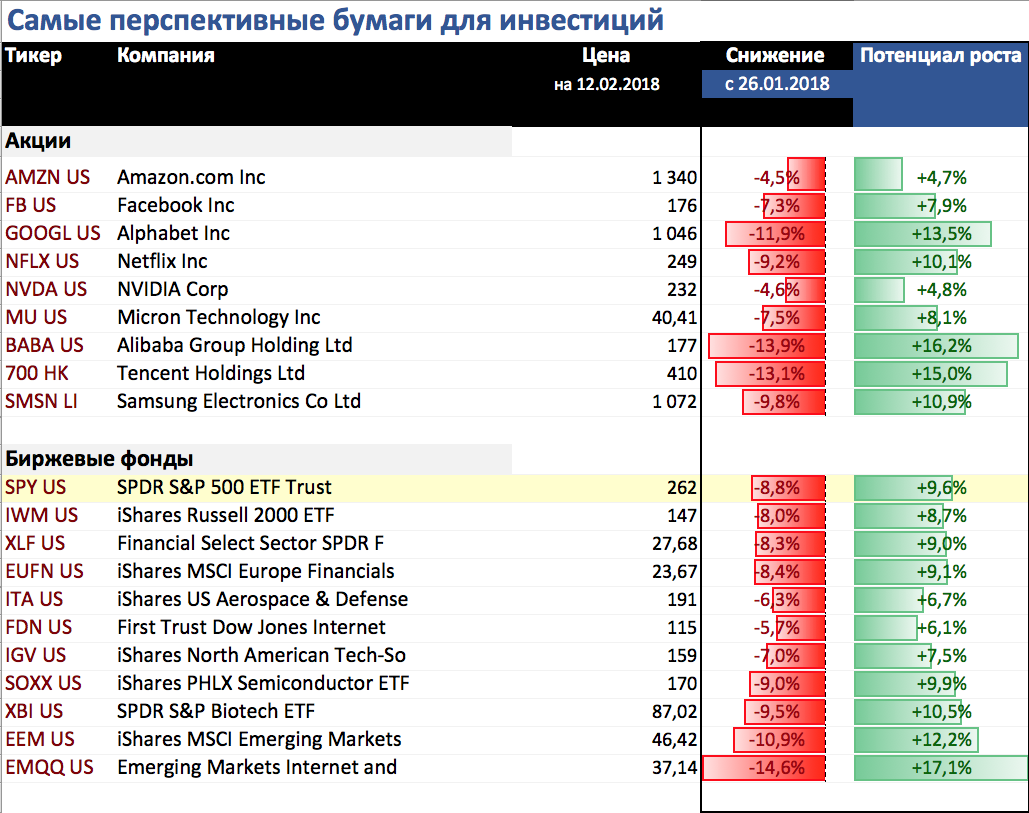This screenshot has height=813, width=1029.
Task: Select ticker cell "GOOGL US"
Action: [53, 234]
